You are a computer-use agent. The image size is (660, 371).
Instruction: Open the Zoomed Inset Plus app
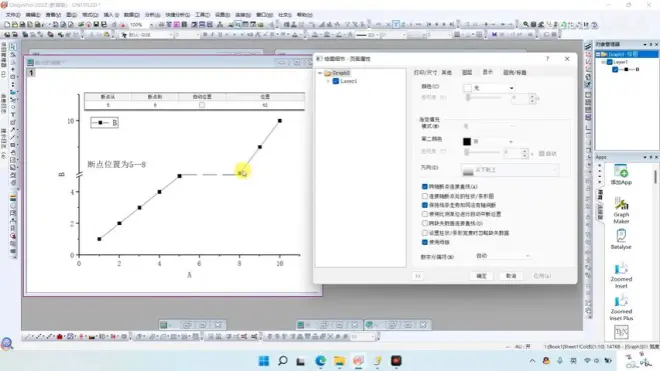point(621,308)
